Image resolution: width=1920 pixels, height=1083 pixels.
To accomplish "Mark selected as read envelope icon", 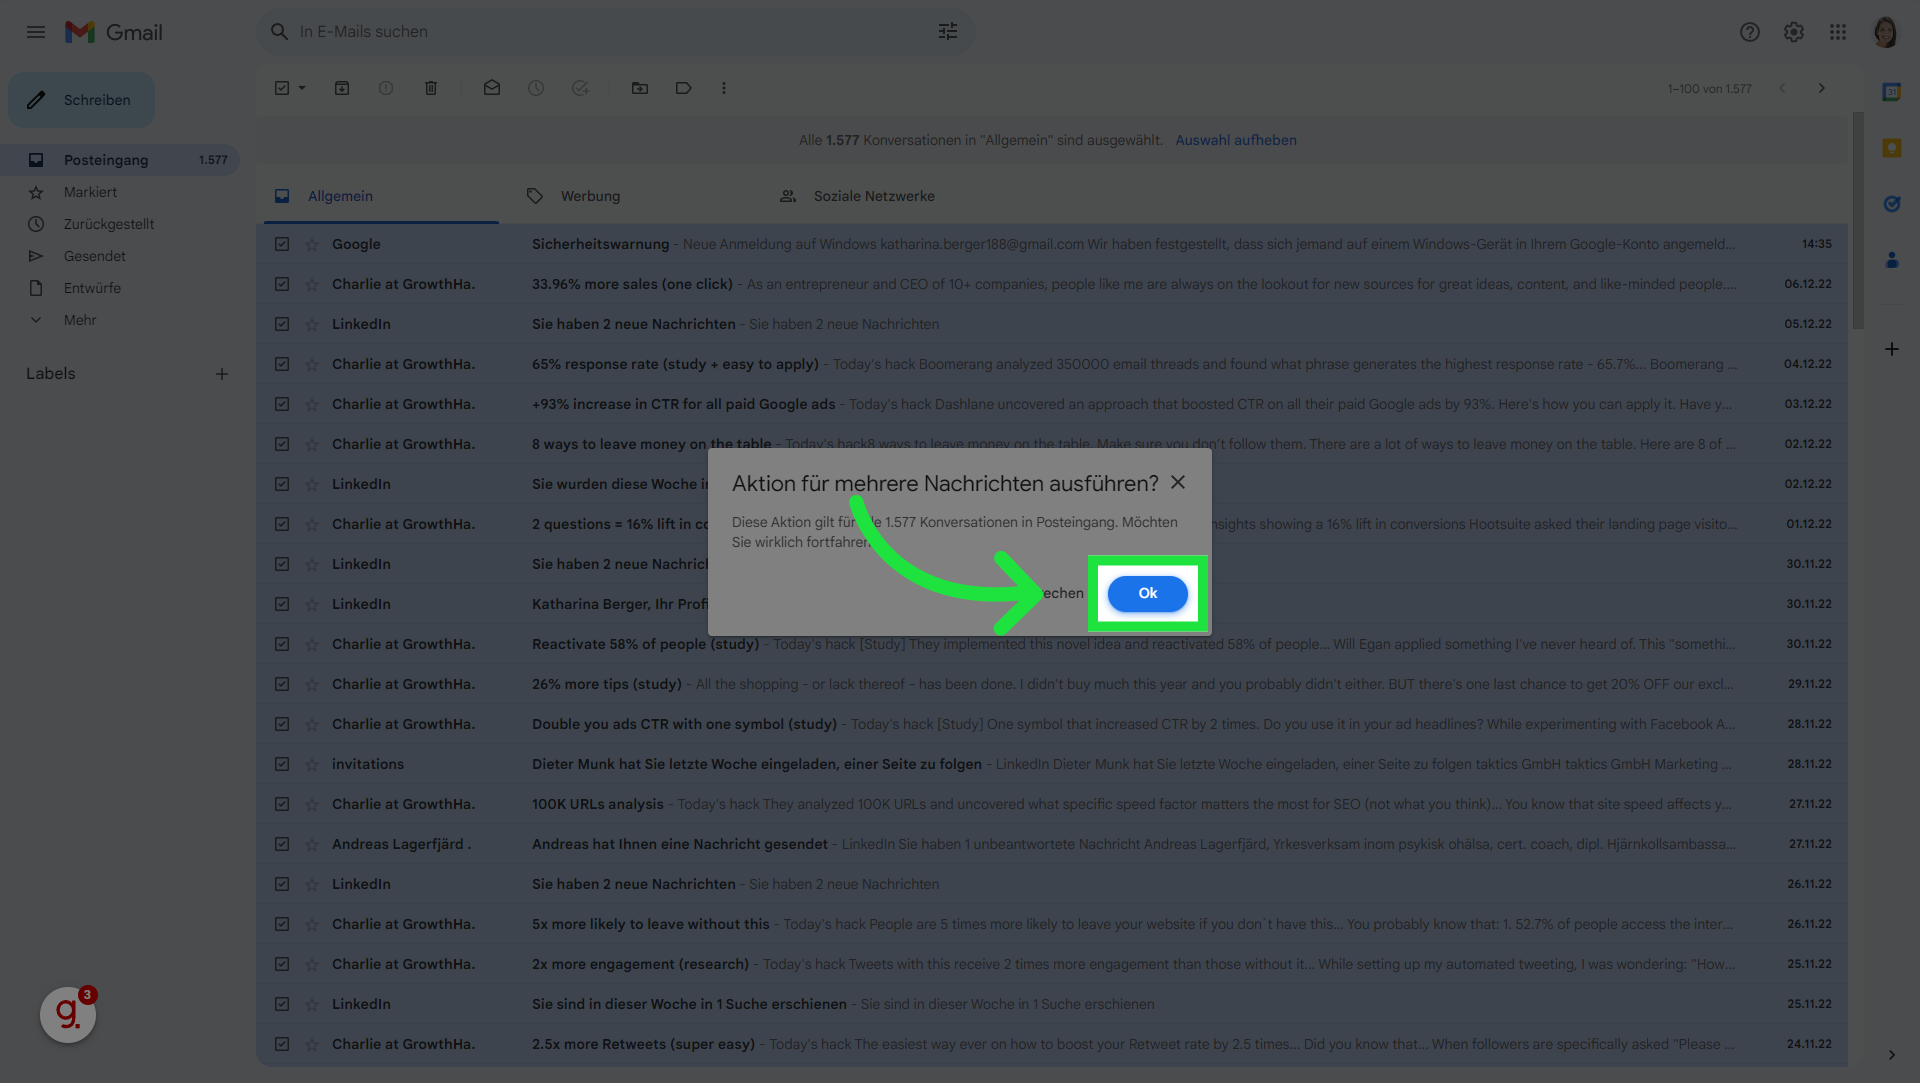I will (492, 88).
